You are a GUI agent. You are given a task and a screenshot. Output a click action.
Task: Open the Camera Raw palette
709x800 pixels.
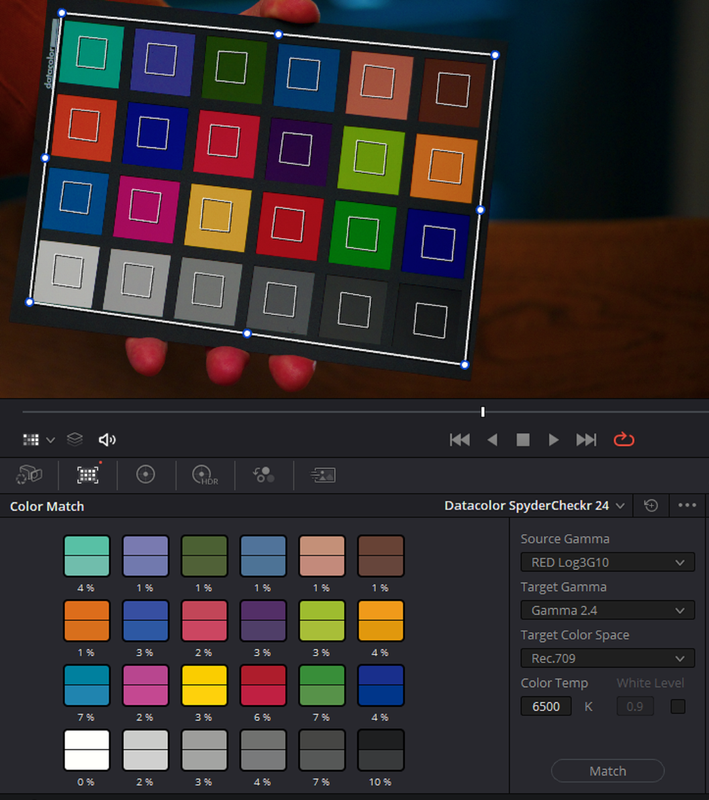(x=29, y=475)
